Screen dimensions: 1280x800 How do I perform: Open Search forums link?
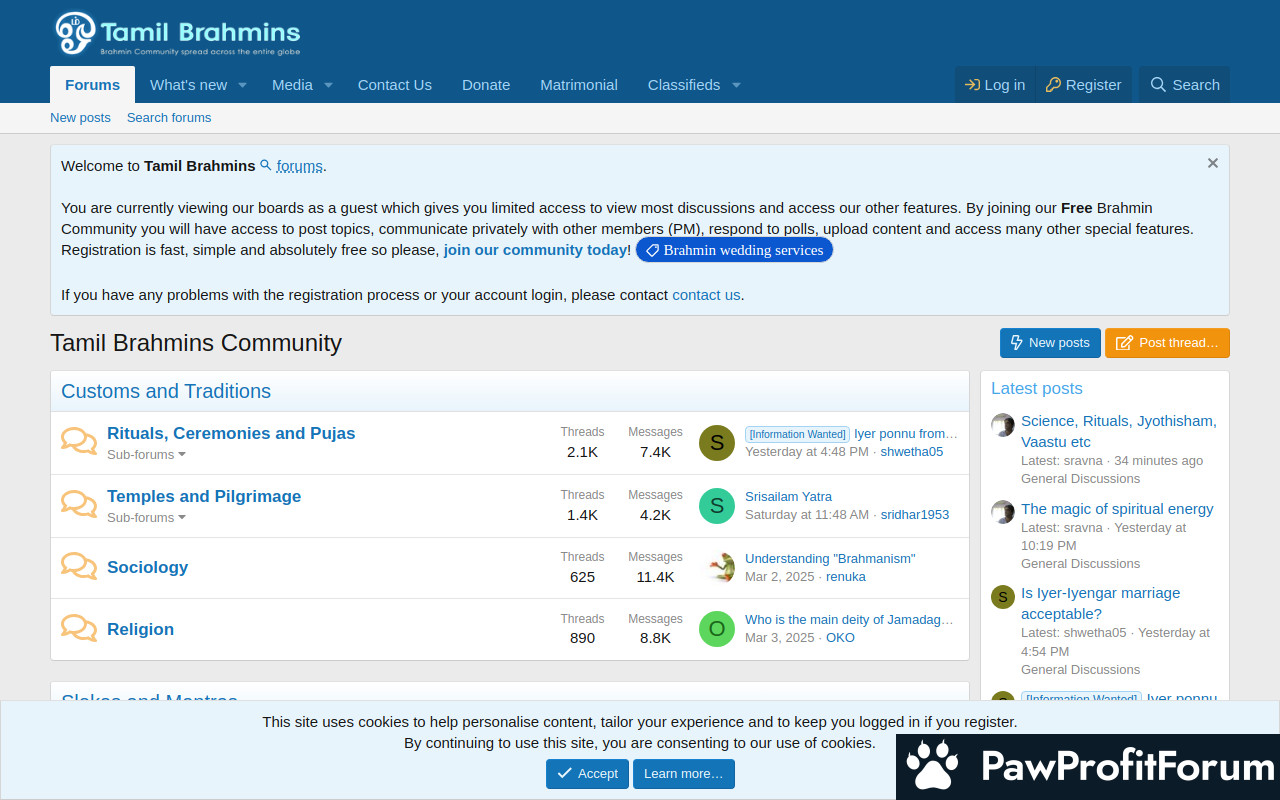pyautogui.click(x=169, y=118)
